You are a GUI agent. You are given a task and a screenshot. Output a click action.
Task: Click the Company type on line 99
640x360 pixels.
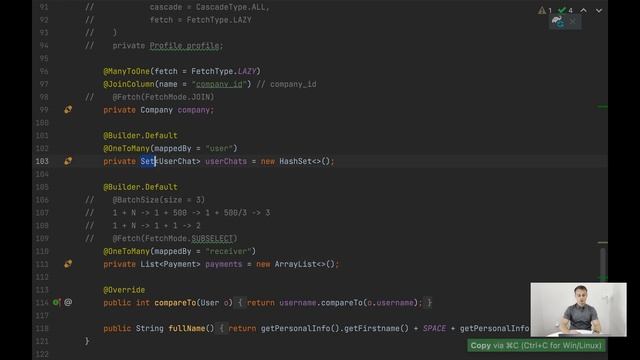[x=156, y=110]
